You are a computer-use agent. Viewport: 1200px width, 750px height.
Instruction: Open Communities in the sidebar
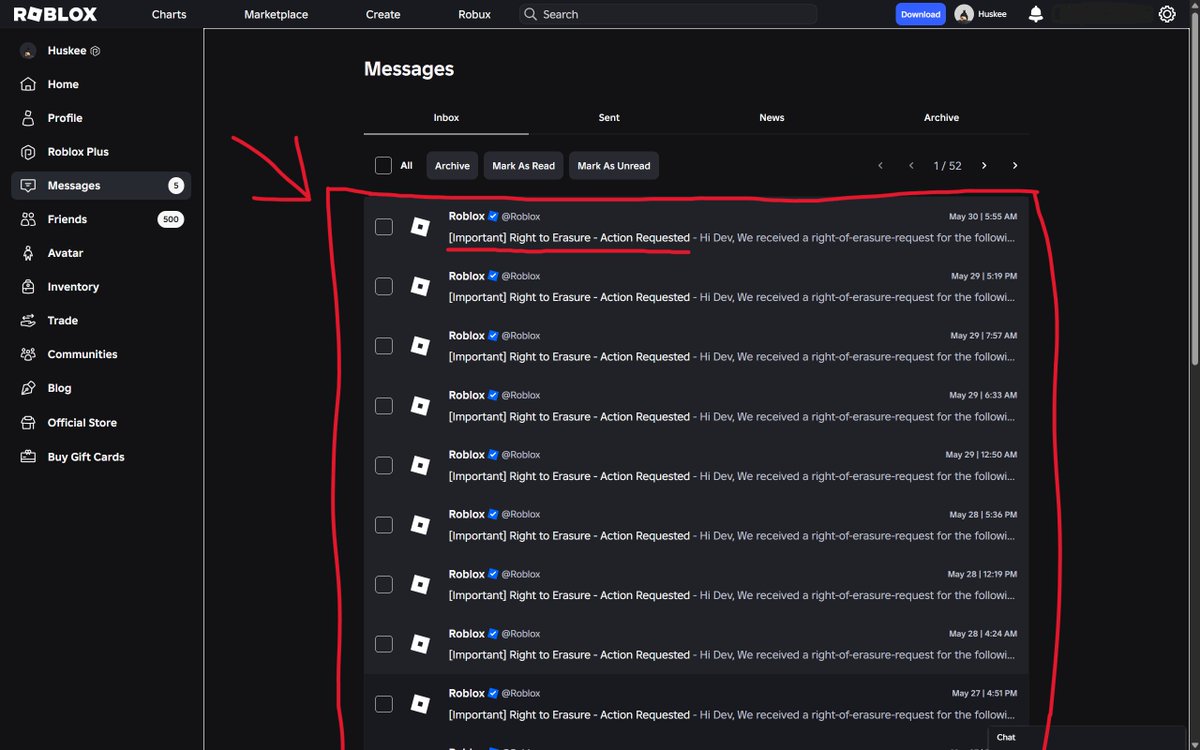pos(82,354)
